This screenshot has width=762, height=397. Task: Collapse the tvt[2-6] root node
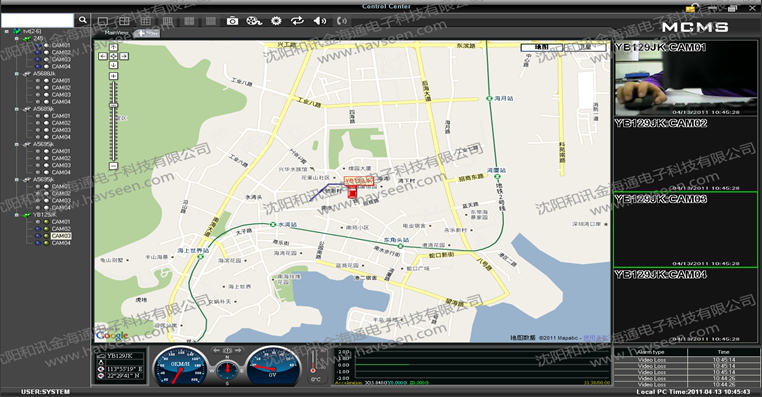tap(7, 32)
